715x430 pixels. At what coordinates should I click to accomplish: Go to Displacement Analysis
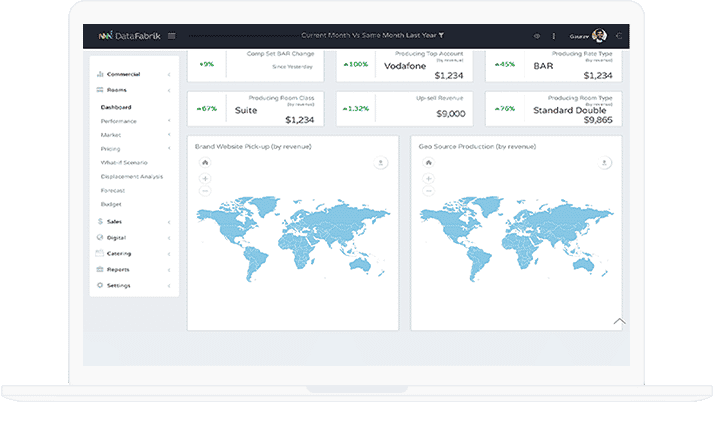(131, 176)
